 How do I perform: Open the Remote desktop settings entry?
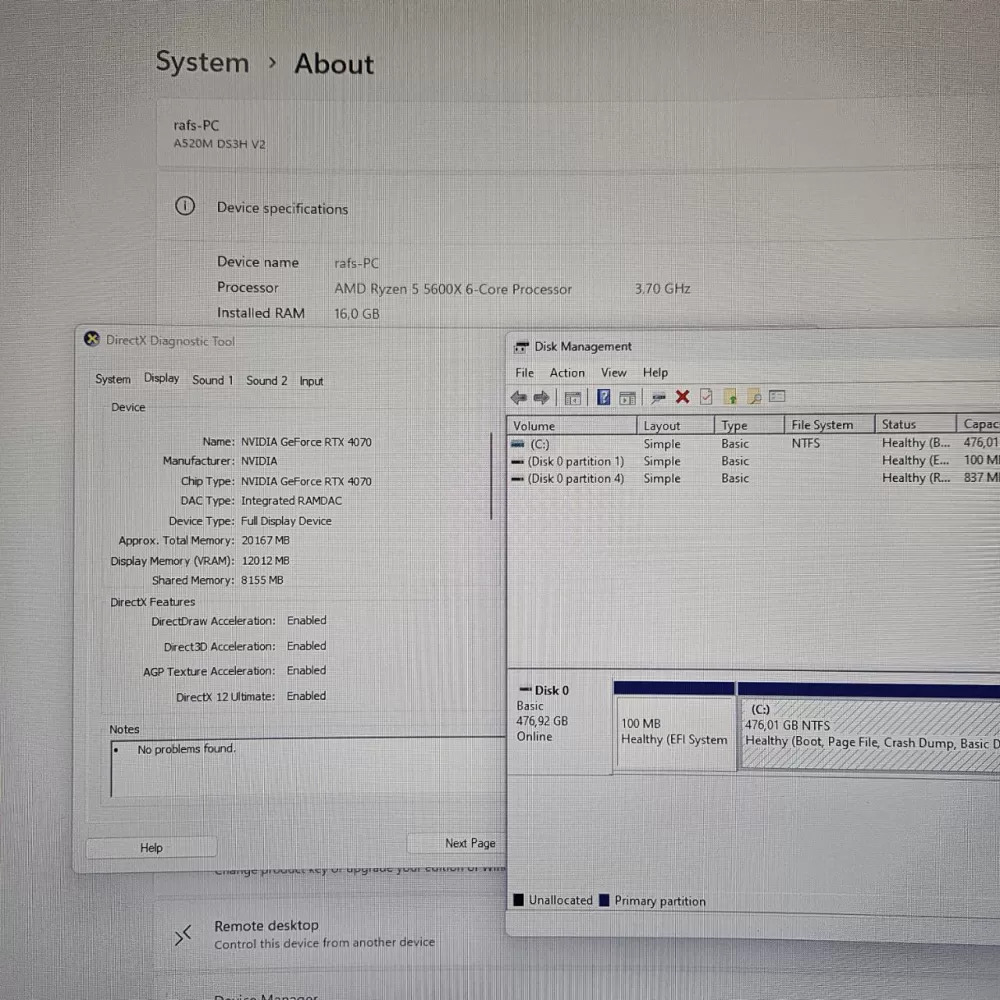pyautogui.click(x=266, y=926)
